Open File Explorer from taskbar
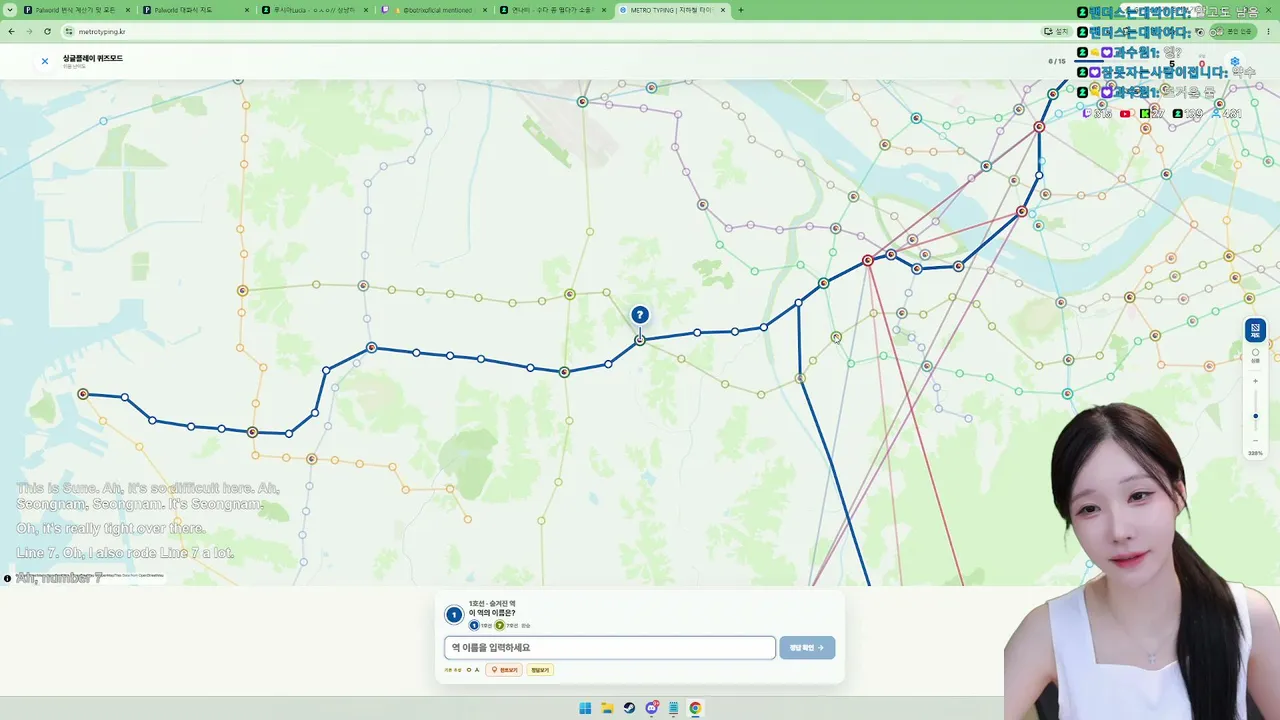The image size is (1280, 720). (x=607, y=708)
